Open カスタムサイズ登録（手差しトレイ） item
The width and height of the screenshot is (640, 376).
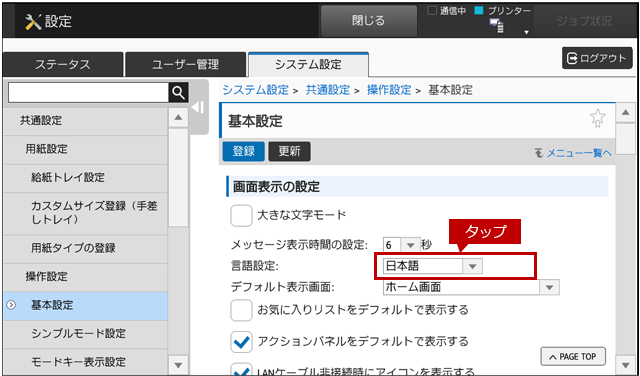(x=85, y=213)
